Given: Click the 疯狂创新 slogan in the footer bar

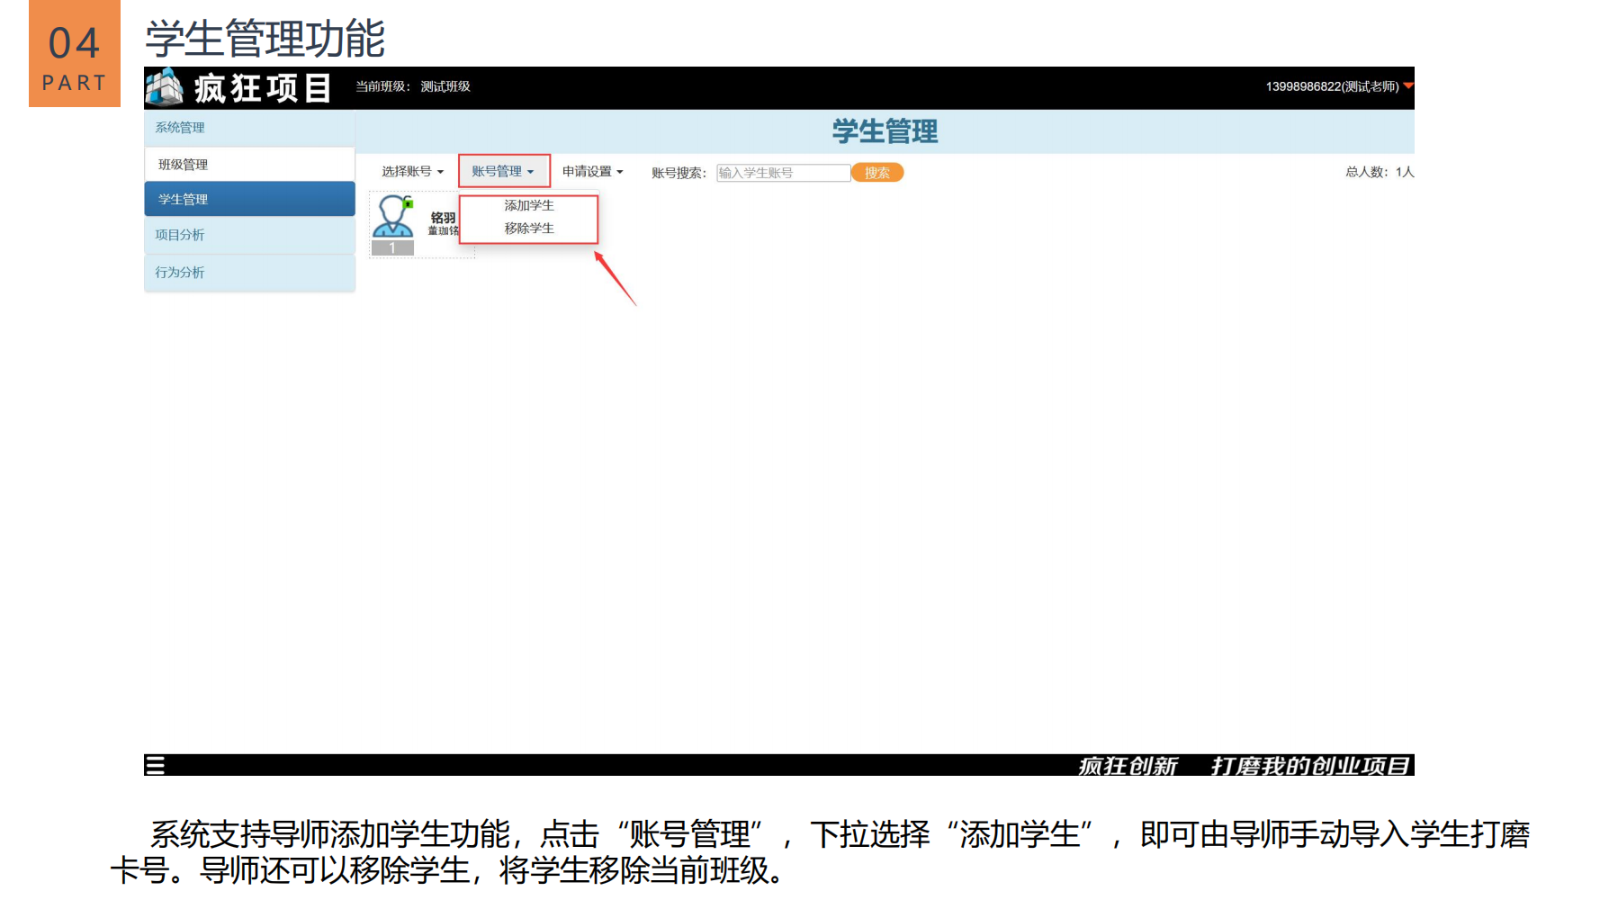Looking at the screenshot, I should (1128, 766).
